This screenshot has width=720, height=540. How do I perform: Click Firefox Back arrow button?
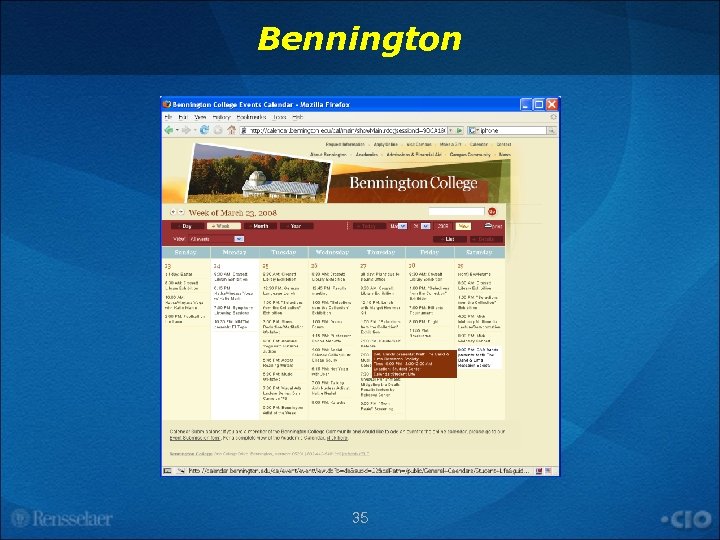coord(169,130)
